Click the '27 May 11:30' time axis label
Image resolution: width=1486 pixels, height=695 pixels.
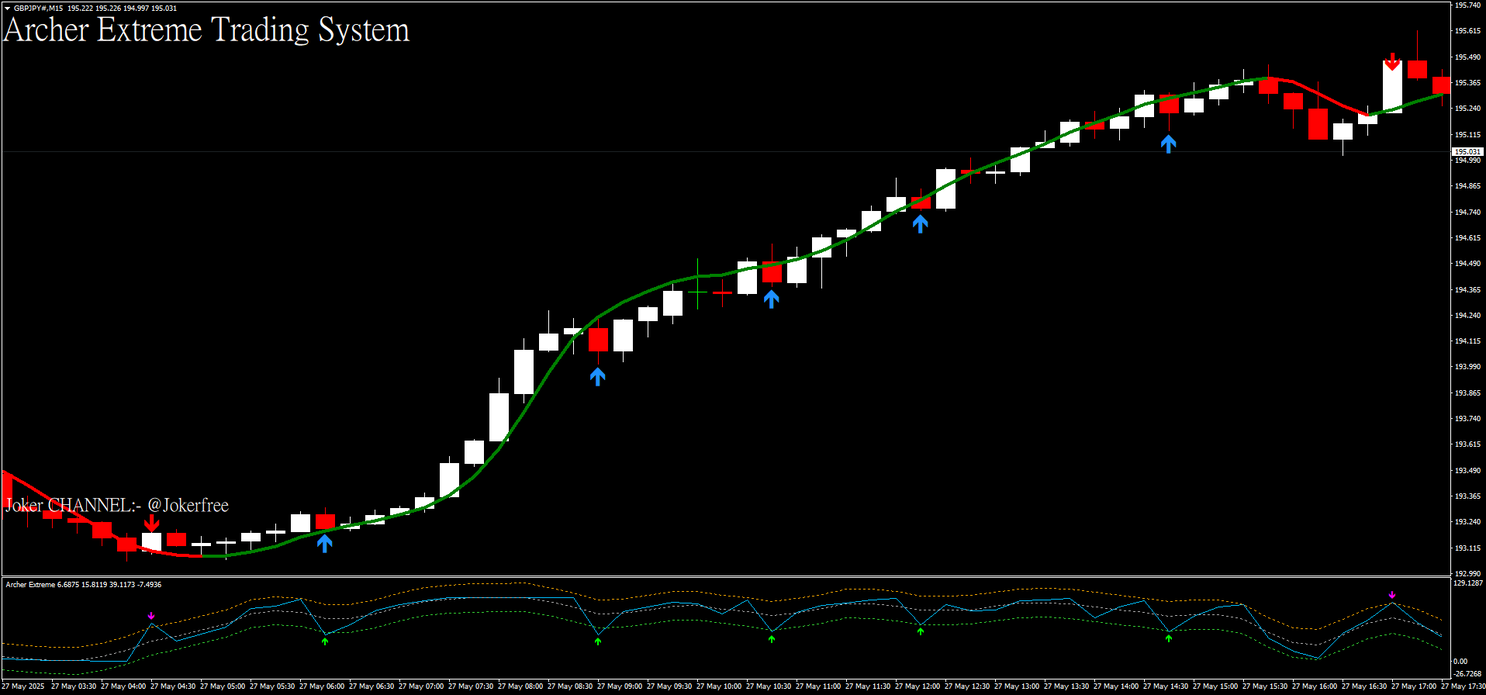(870, 687)
